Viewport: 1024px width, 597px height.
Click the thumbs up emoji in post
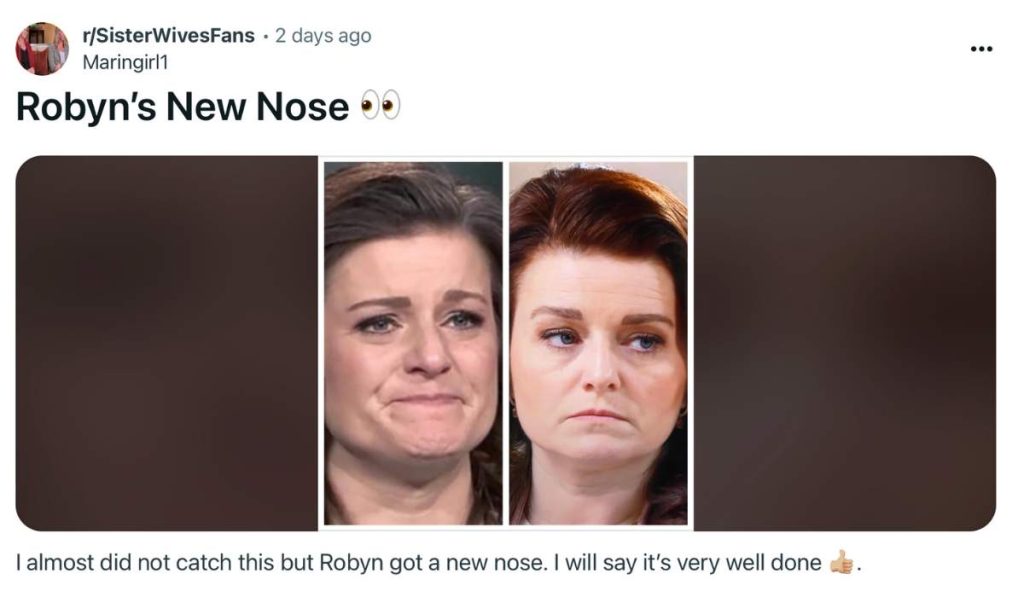click(x=842, y=563)
